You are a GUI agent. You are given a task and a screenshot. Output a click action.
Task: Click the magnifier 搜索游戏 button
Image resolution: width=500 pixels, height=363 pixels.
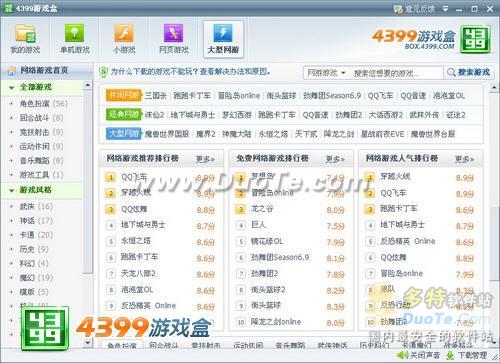[469, 72]
